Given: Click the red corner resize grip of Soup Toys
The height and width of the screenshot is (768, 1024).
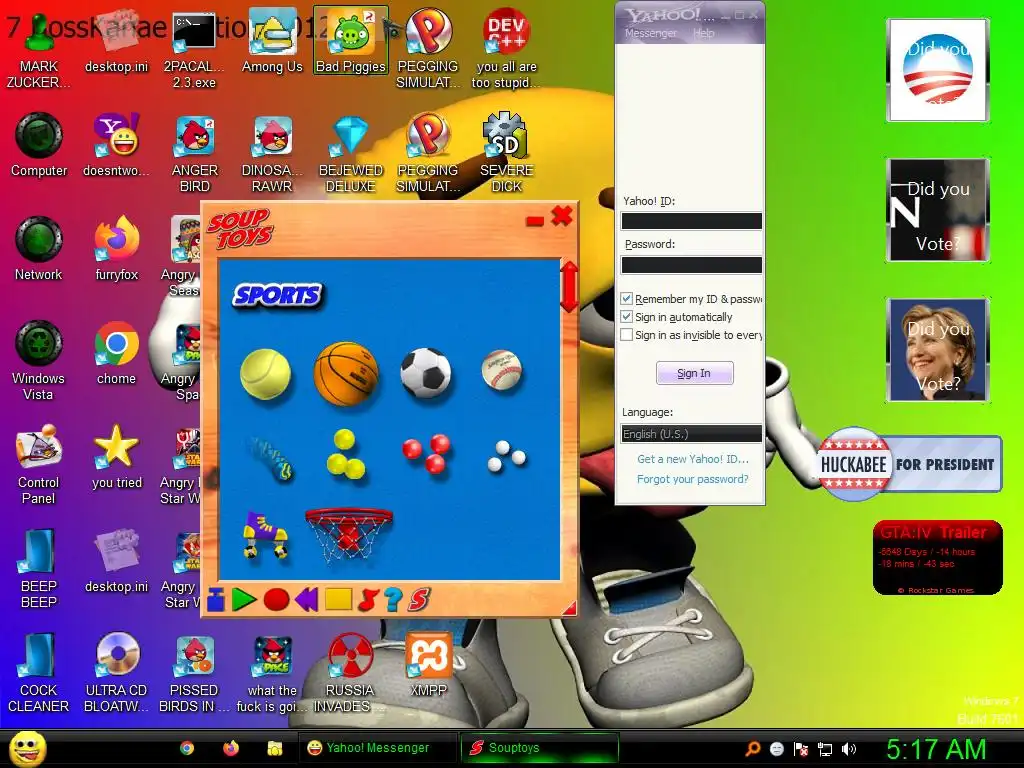Looking at the screenshot, I should click(x=569, y=609).
